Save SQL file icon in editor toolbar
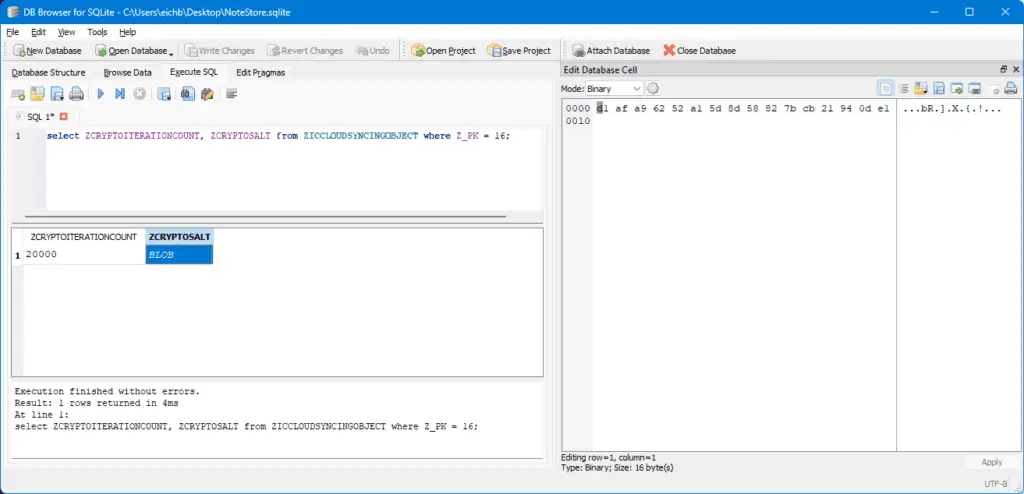 tap(57, 94)
